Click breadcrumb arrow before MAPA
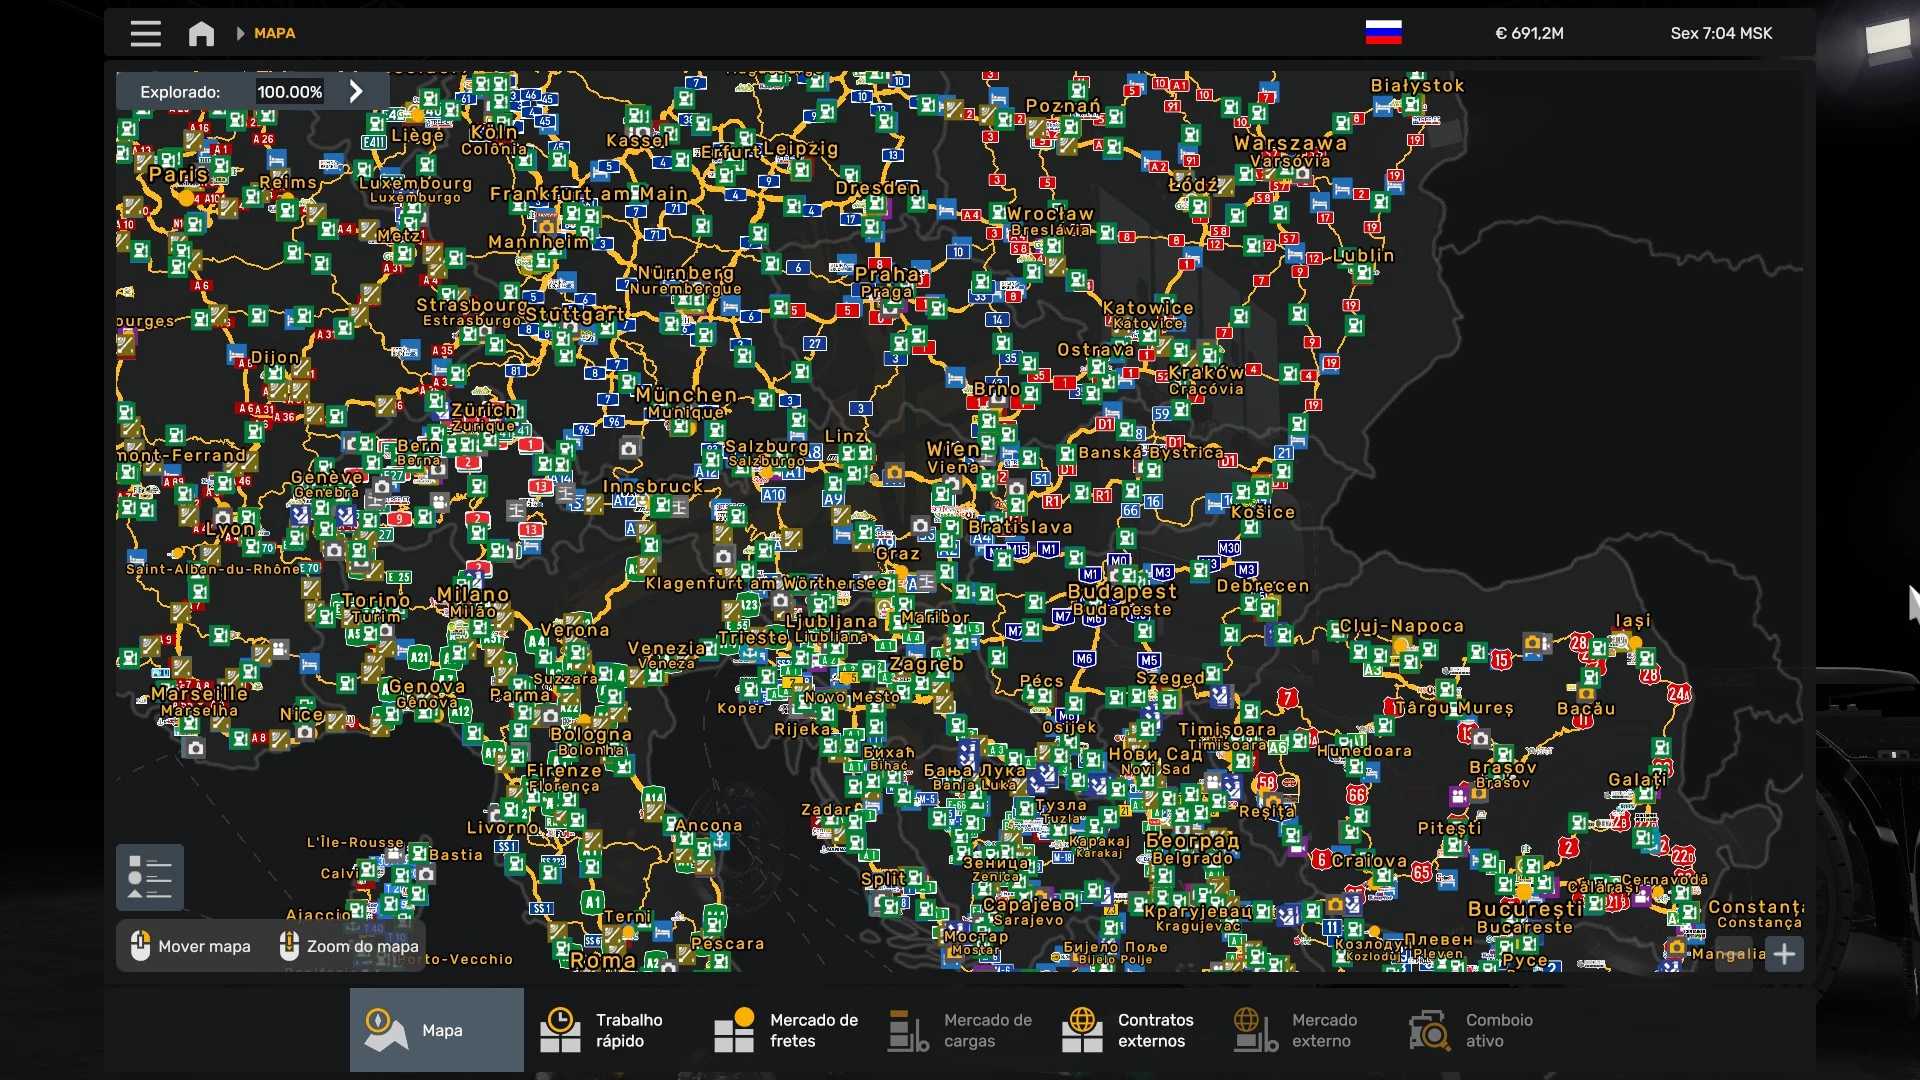The height and width of the screenshot is (1080, 1920). tap(240, 33)
